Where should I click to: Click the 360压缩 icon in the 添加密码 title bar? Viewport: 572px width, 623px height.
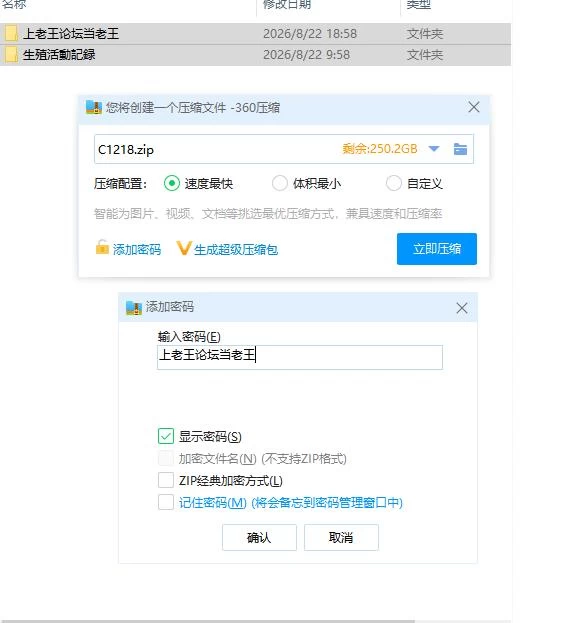[x=133, y=308]
